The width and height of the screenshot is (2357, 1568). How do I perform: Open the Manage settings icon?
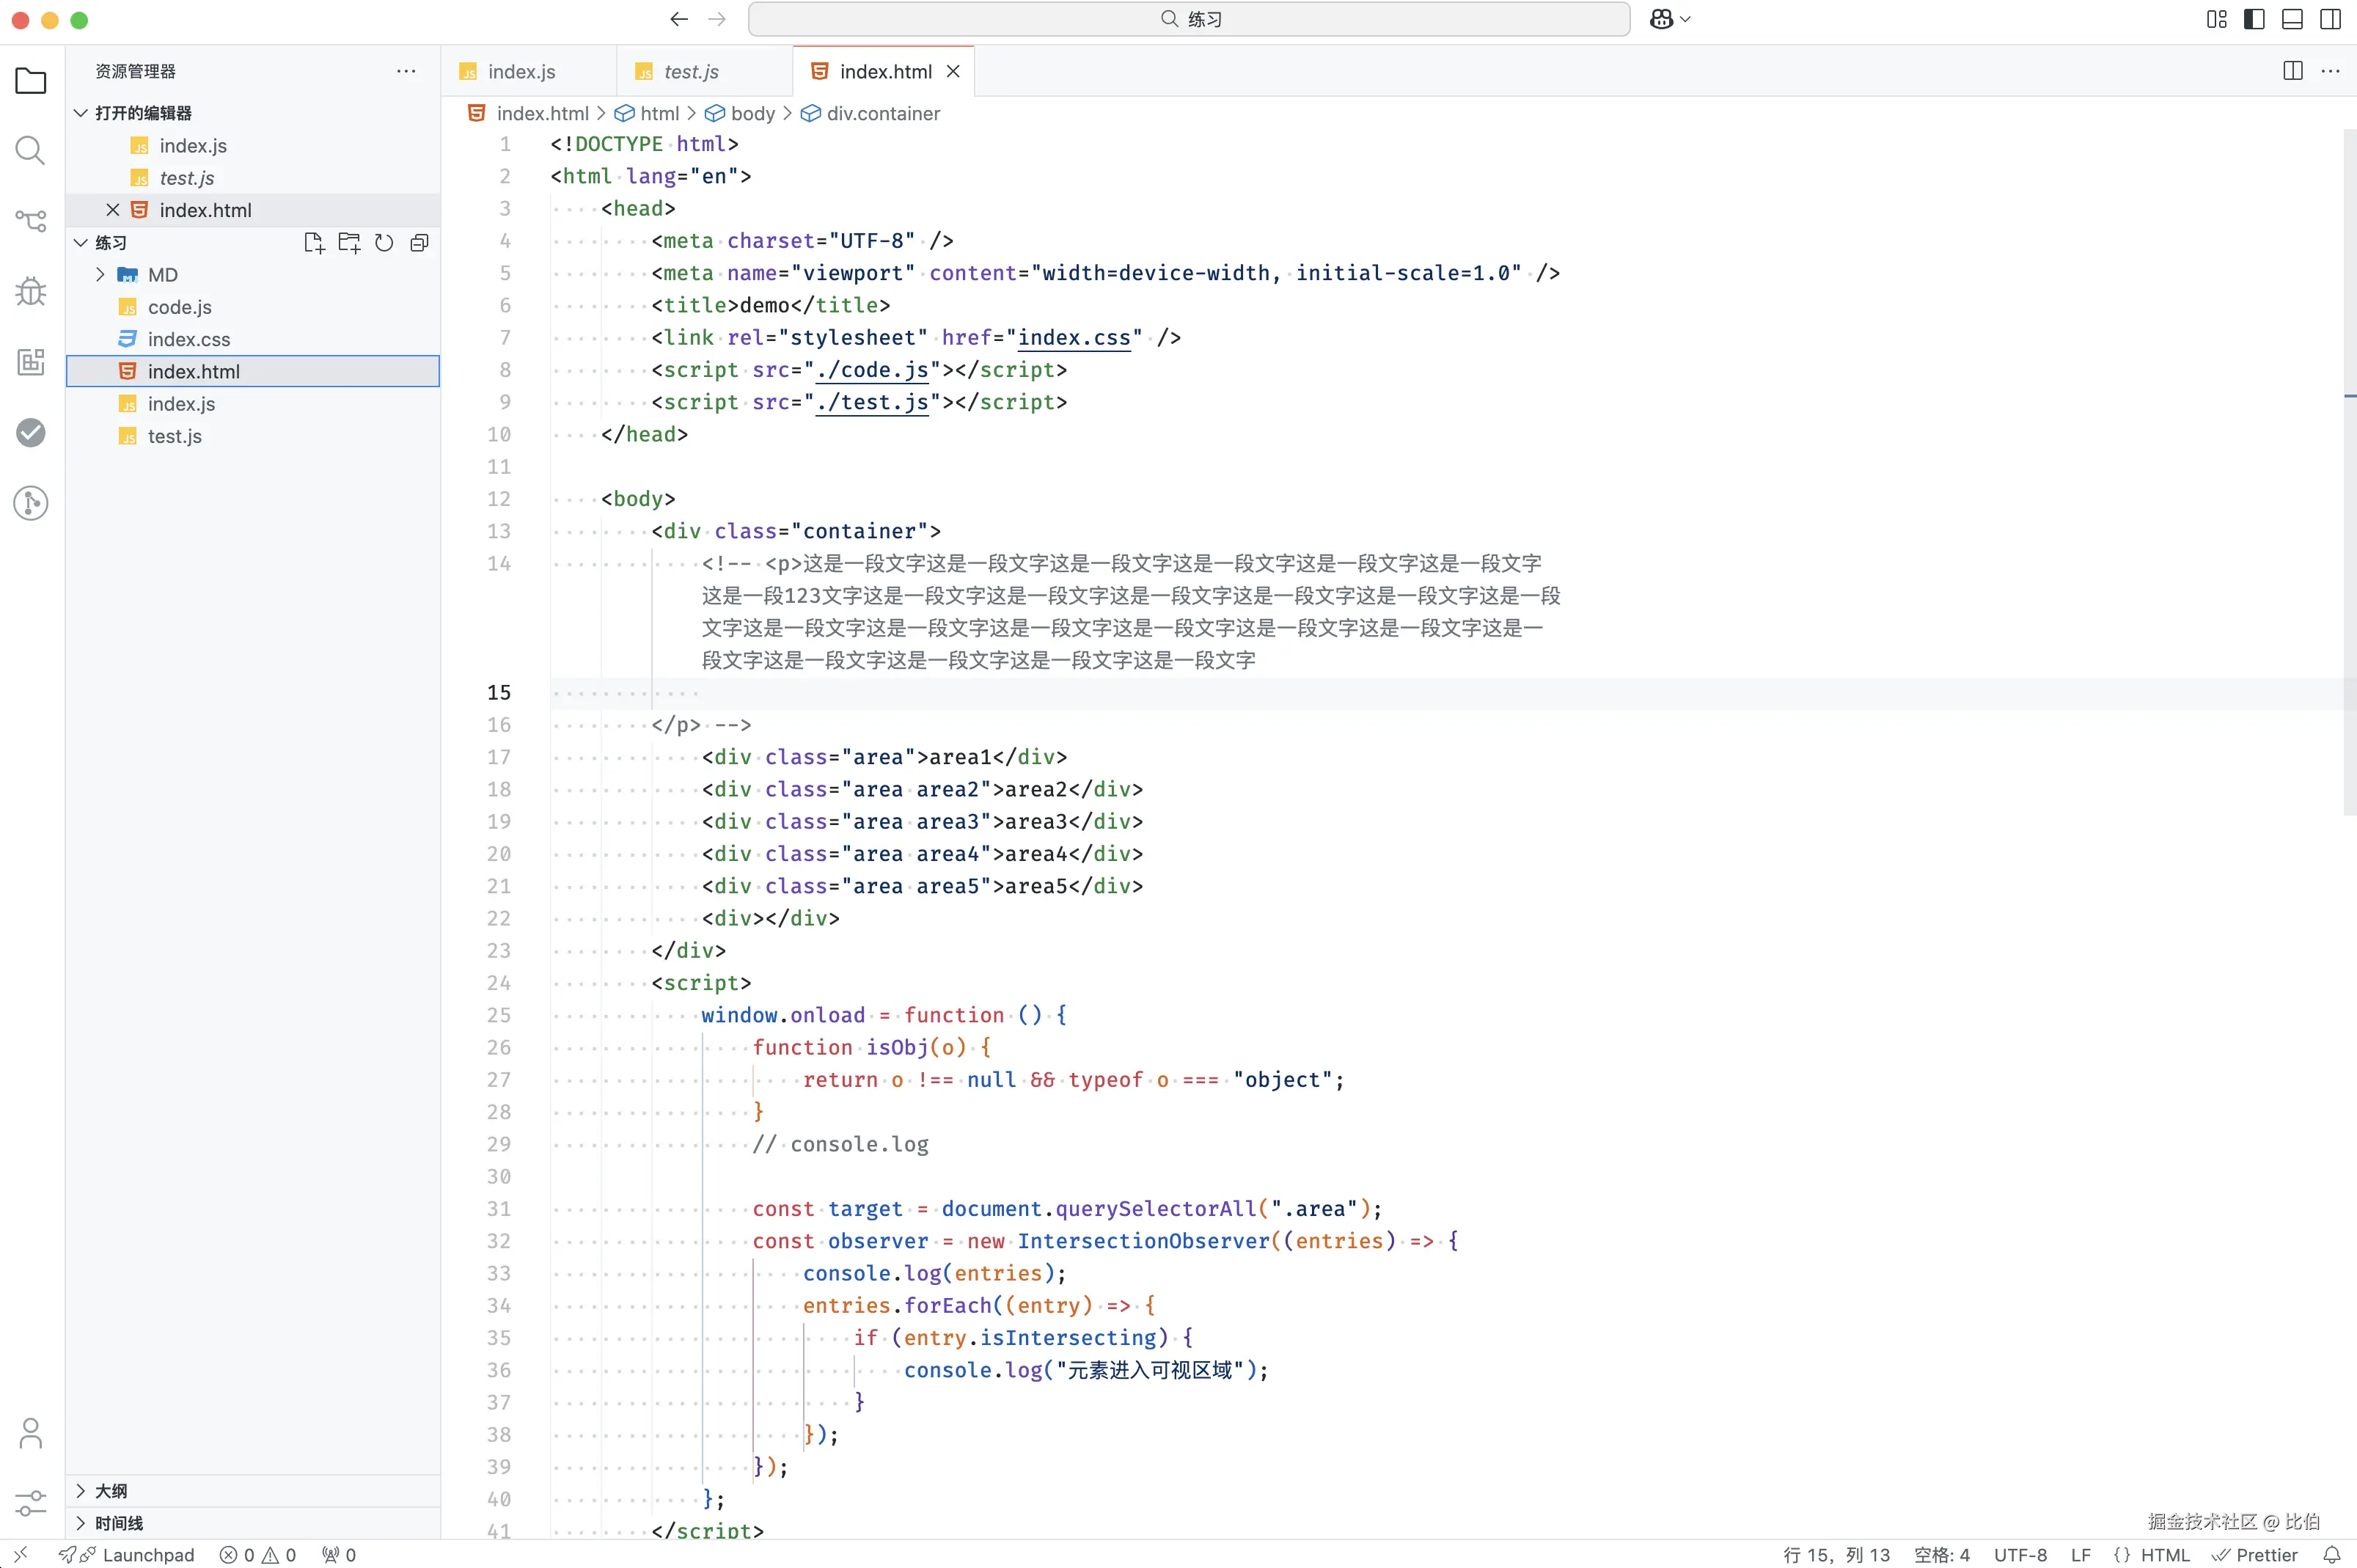(x=31, y=1503)
